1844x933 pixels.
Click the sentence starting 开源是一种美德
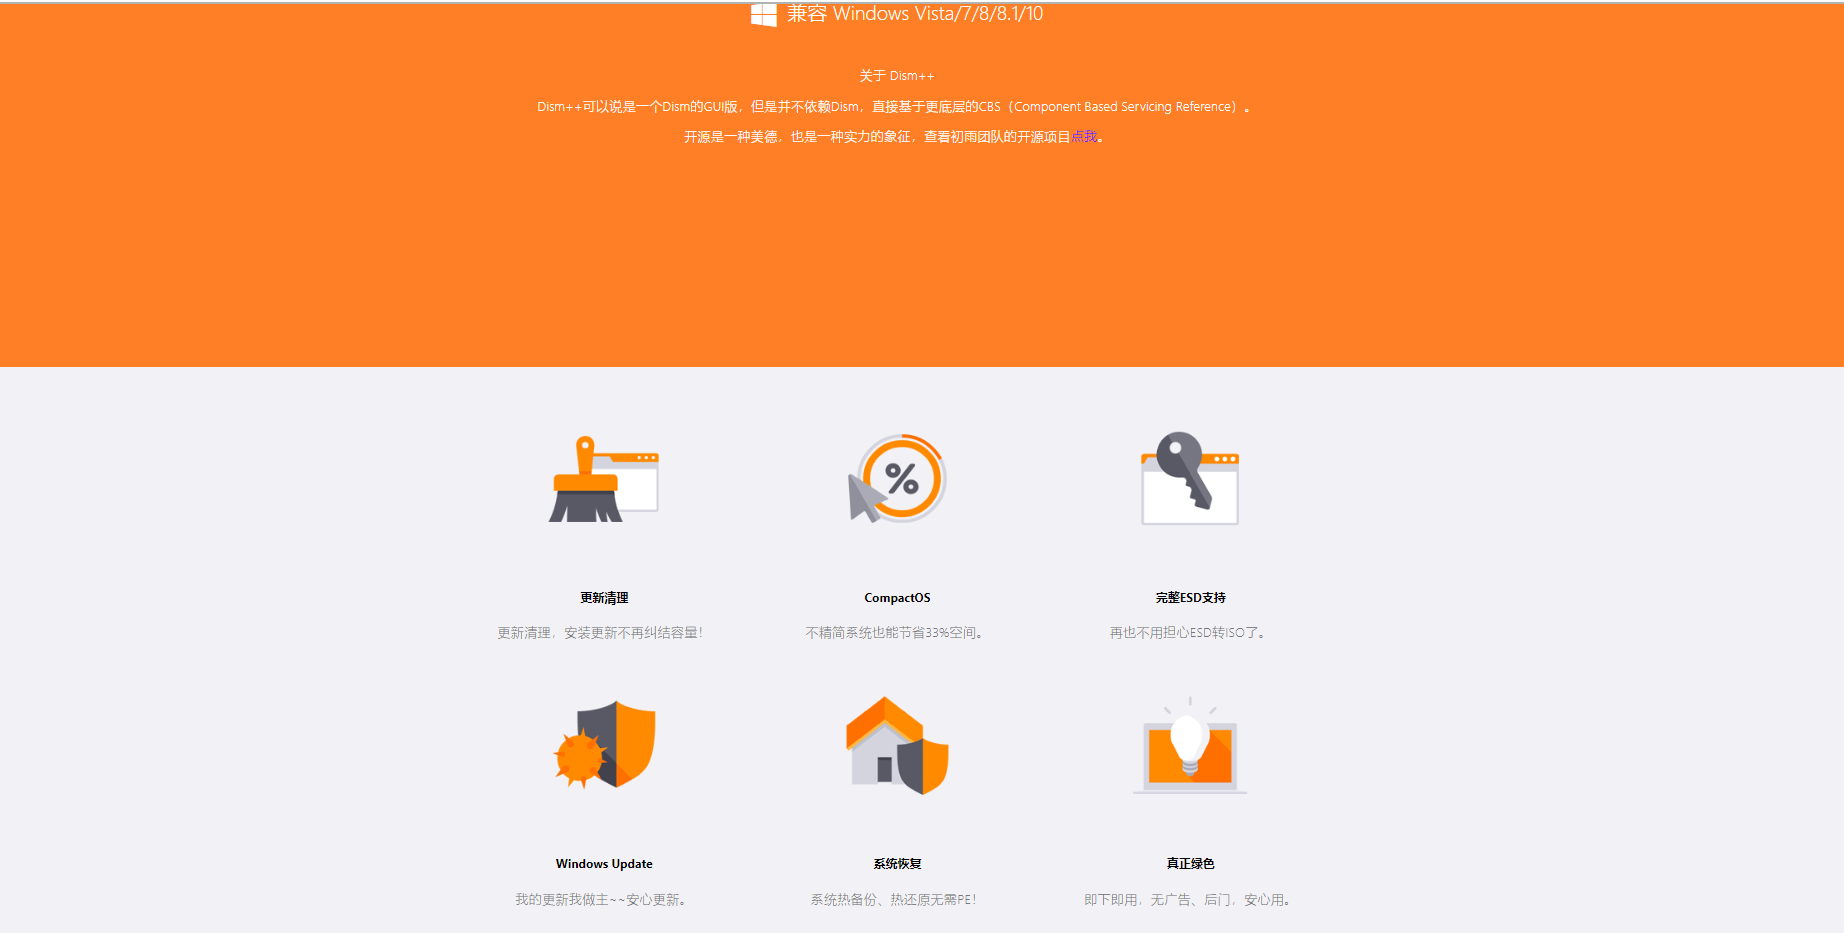[893, 137]
